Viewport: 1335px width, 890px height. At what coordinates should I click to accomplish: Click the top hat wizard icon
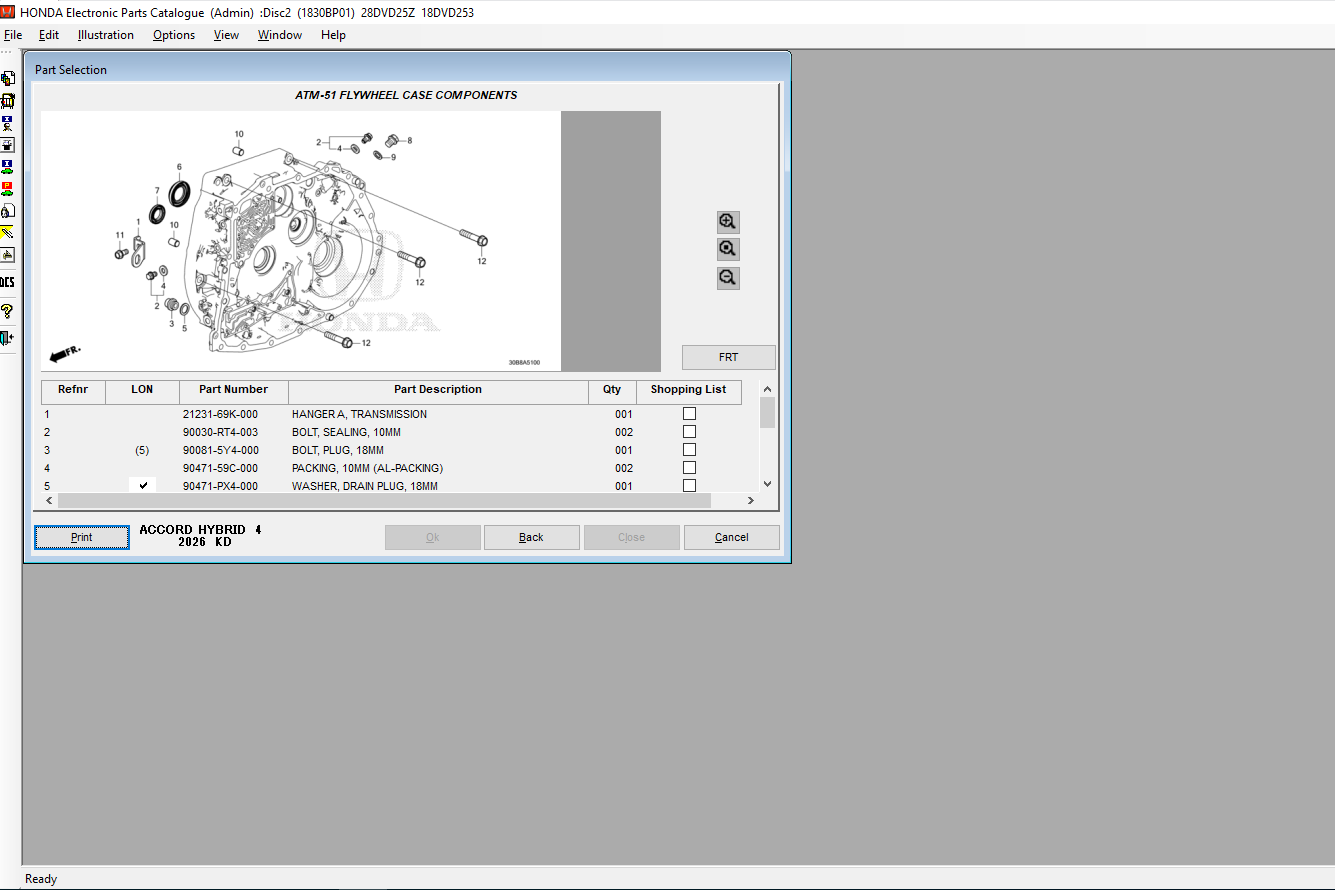pyautogui.click(x=8, y=145)
